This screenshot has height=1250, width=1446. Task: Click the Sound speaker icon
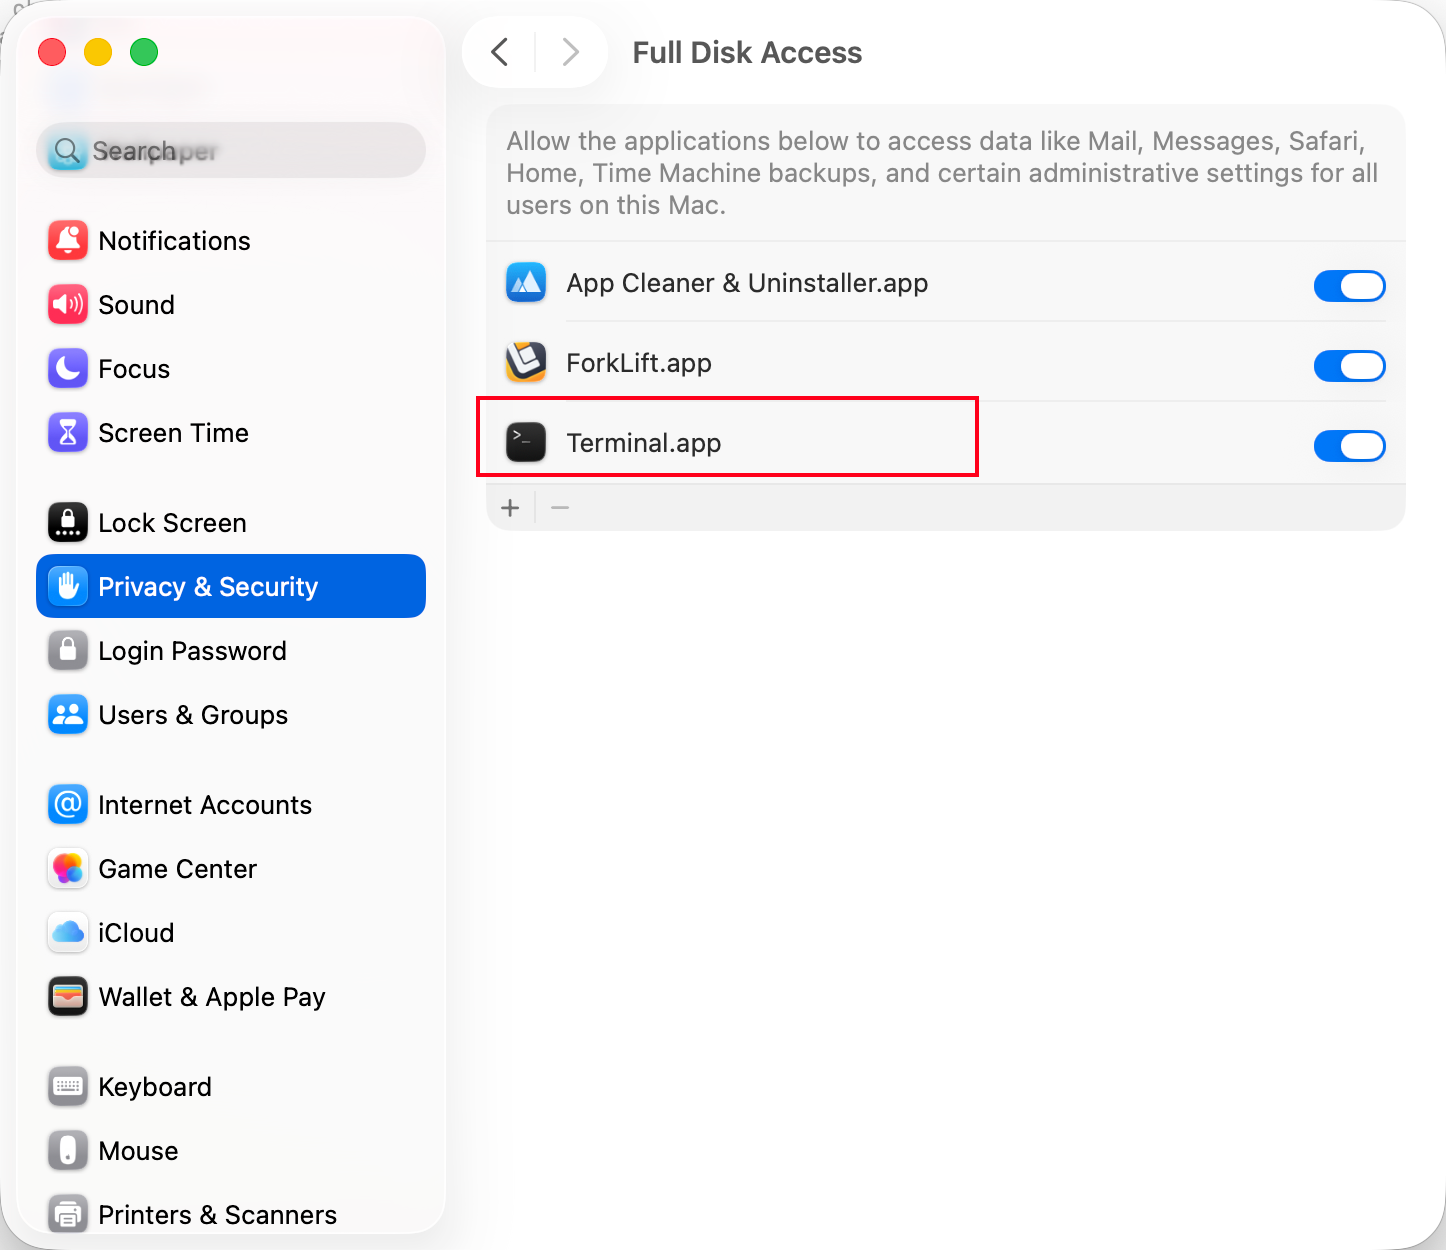point(68,305)
